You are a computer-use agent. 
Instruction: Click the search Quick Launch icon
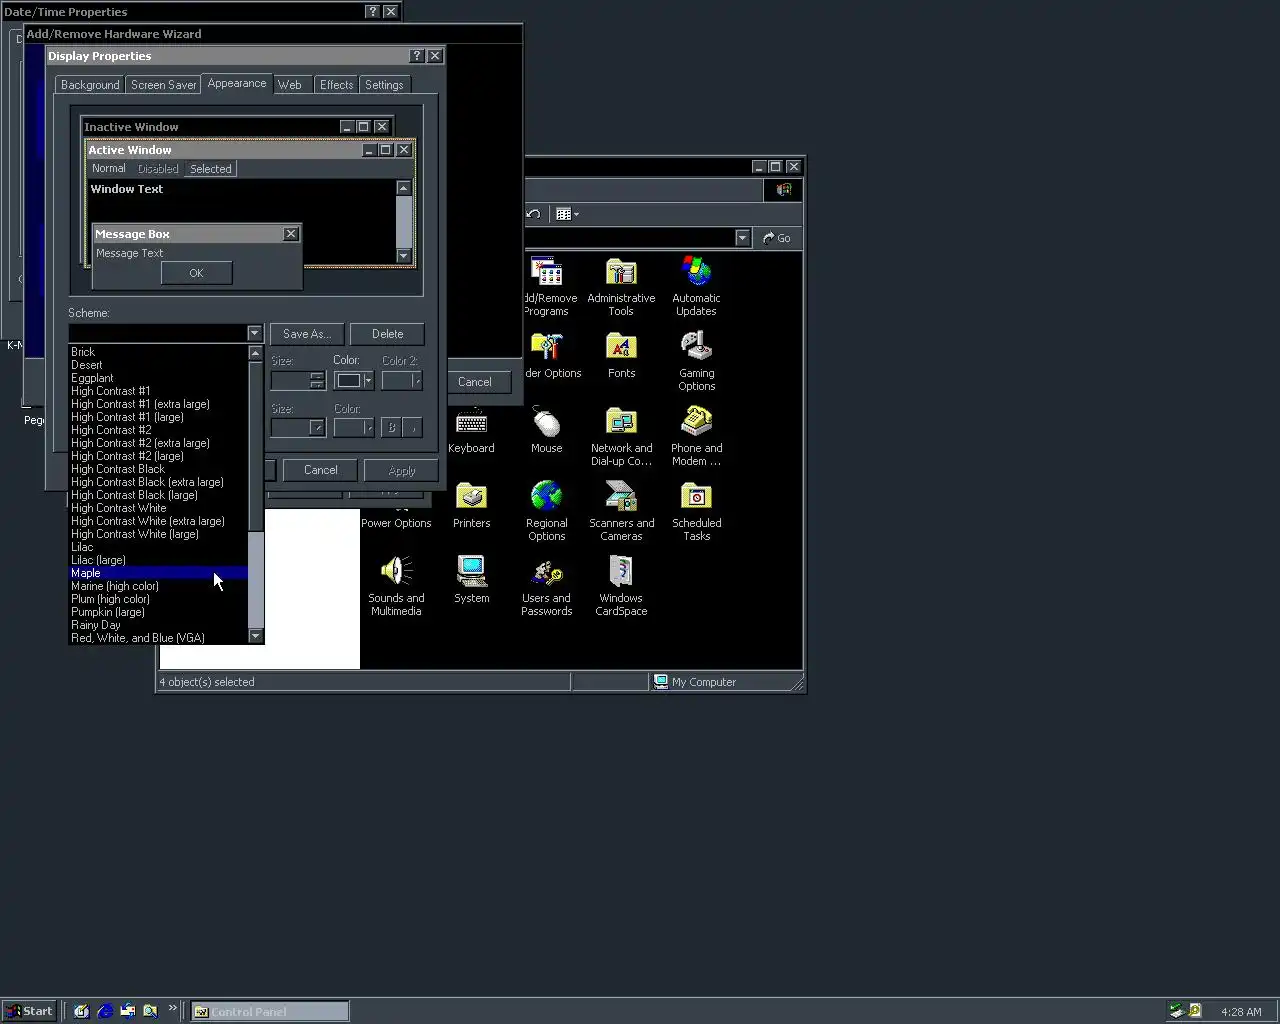[150, 1011]
